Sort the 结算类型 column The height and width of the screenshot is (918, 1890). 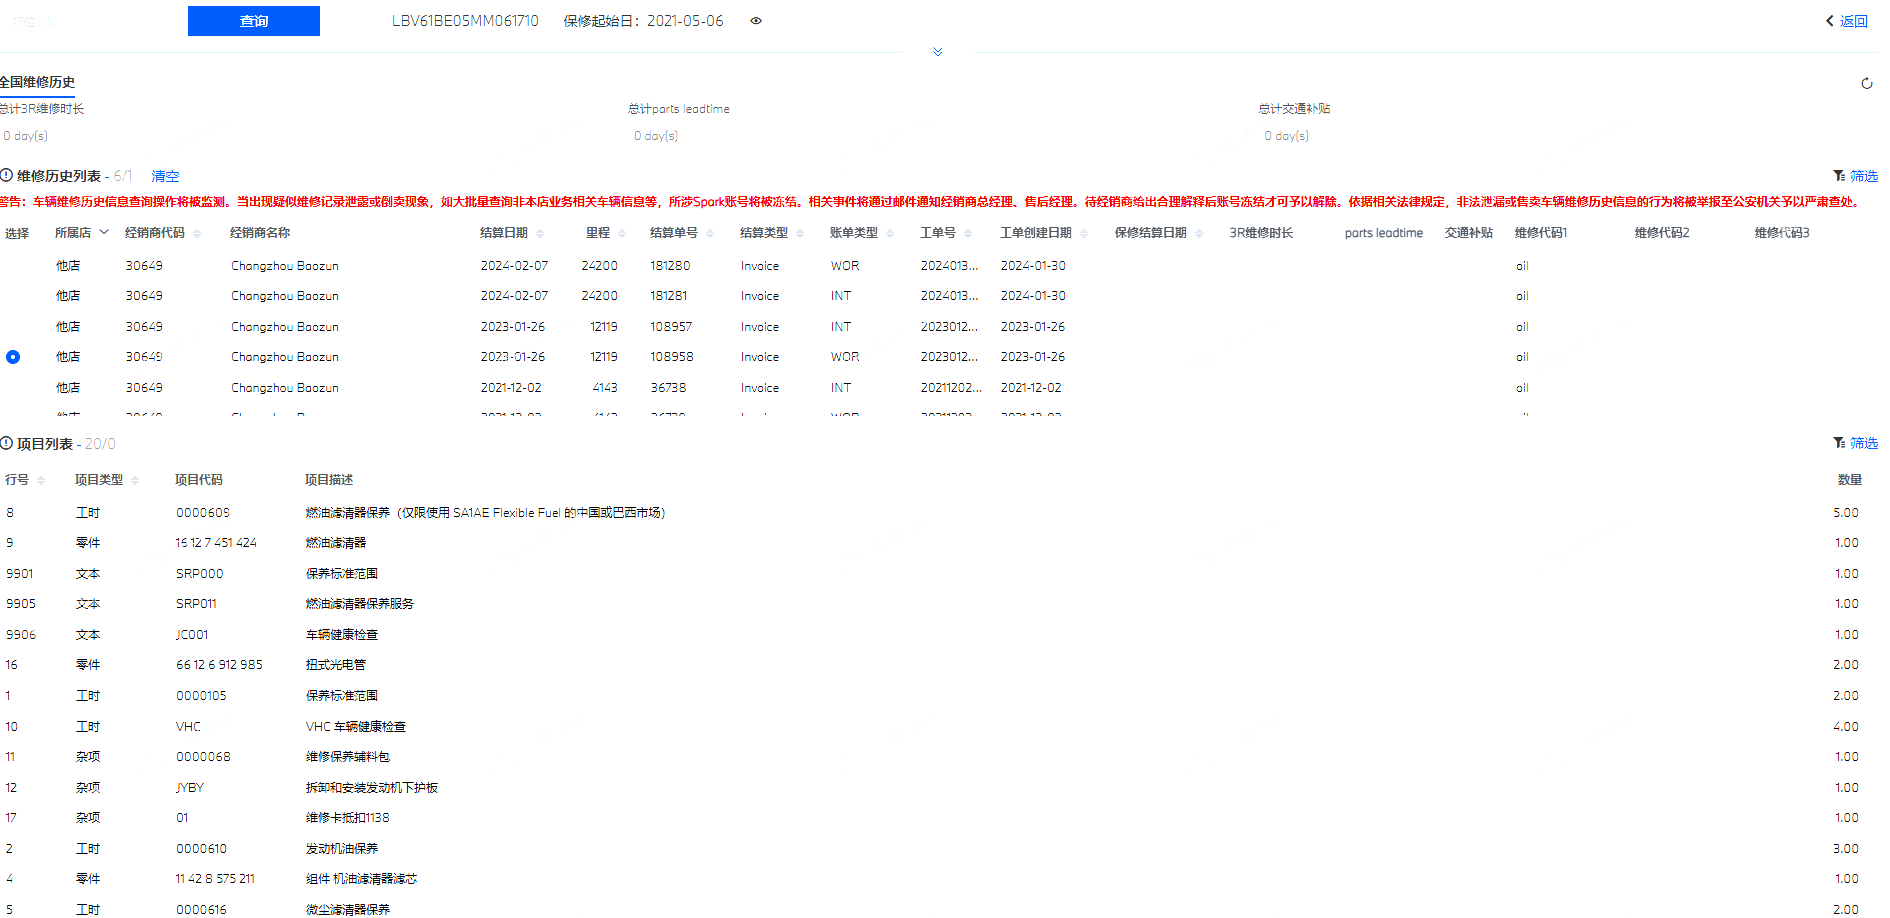[800, 234]
